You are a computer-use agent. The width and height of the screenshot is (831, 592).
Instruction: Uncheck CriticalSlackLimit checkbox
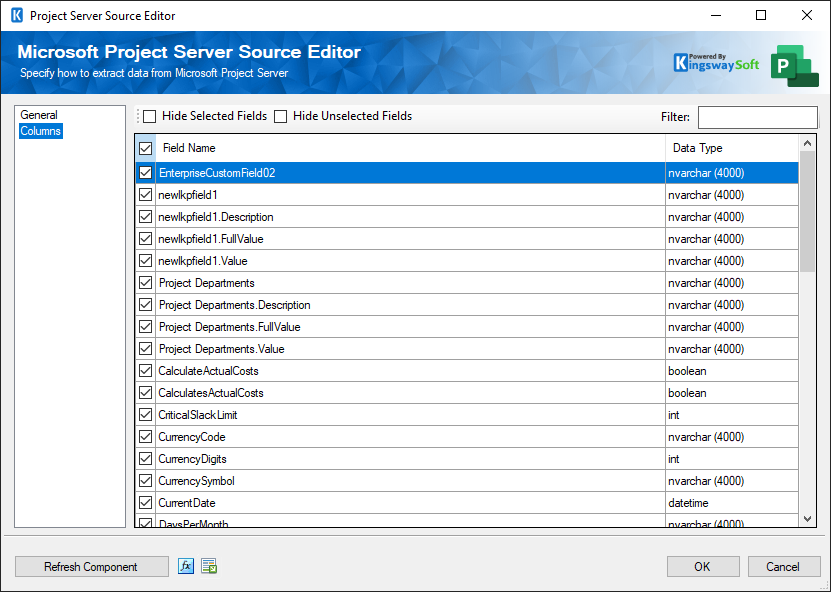pyautogui.click(x=145, y=415)
